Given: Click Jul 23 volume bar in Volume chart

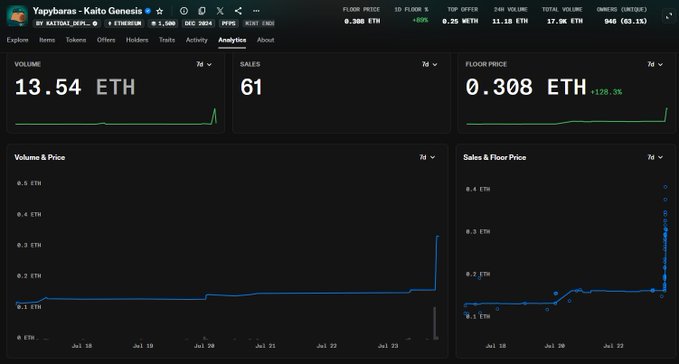Looking at the screenshot, I should (435, 323).
